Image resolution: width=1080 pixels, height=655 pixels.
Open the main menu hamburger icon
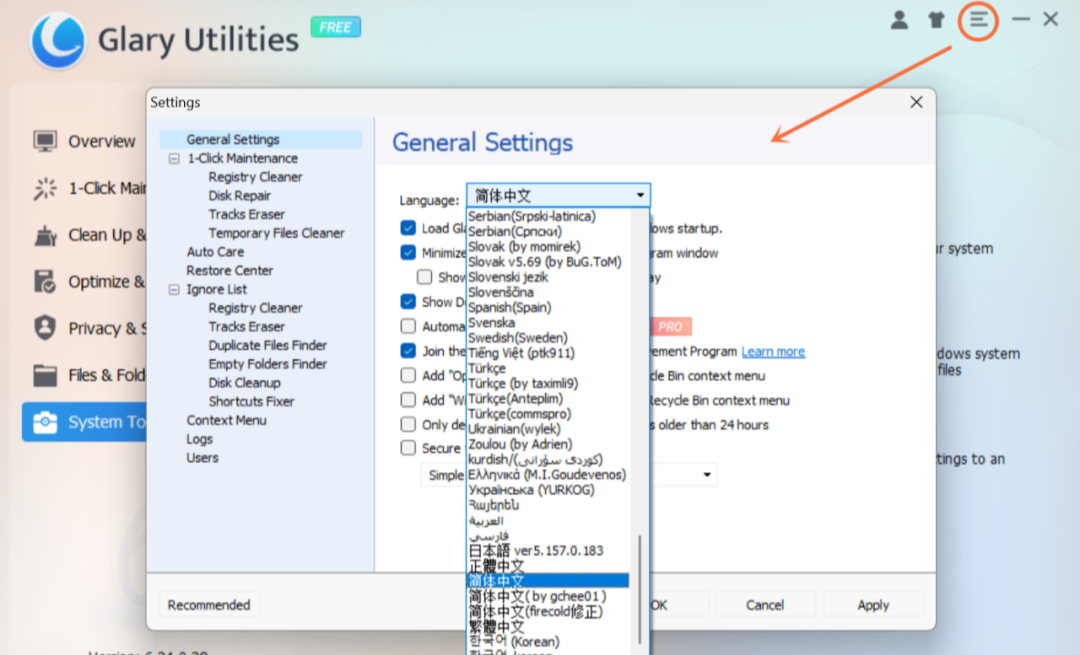pos(978,20)
